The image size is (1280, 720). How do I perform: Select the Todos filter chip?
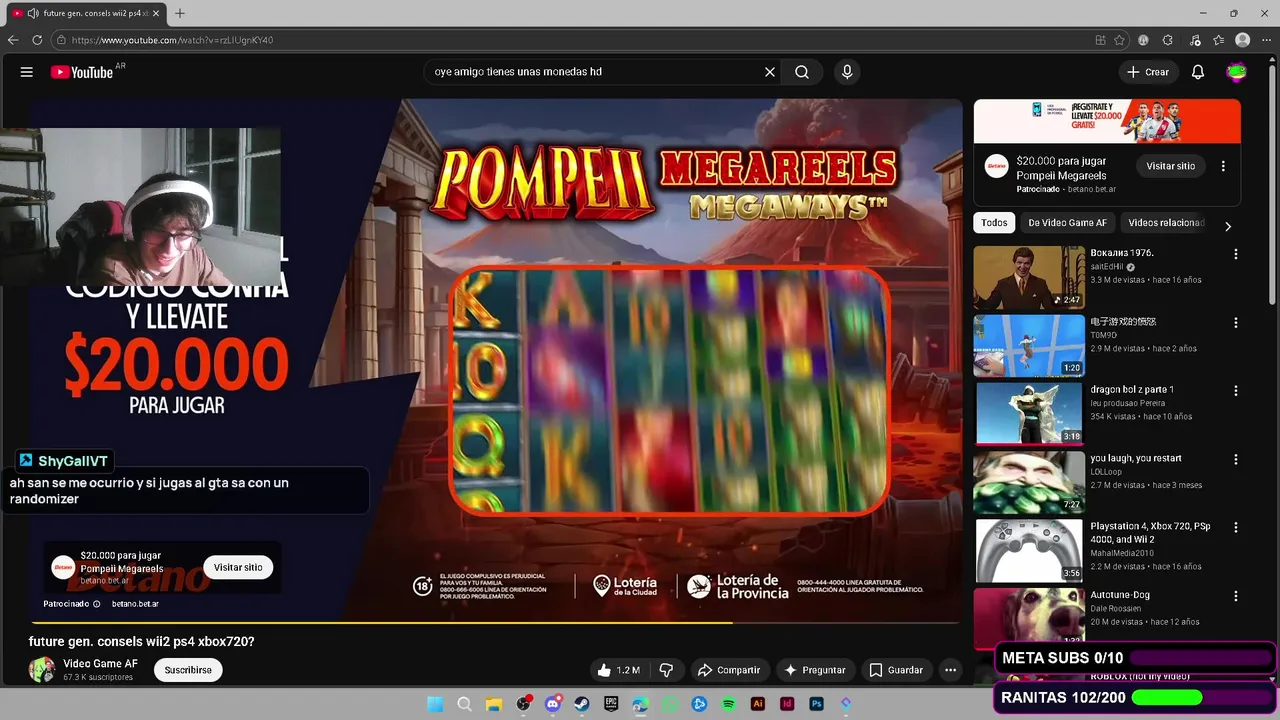[994, 223]
